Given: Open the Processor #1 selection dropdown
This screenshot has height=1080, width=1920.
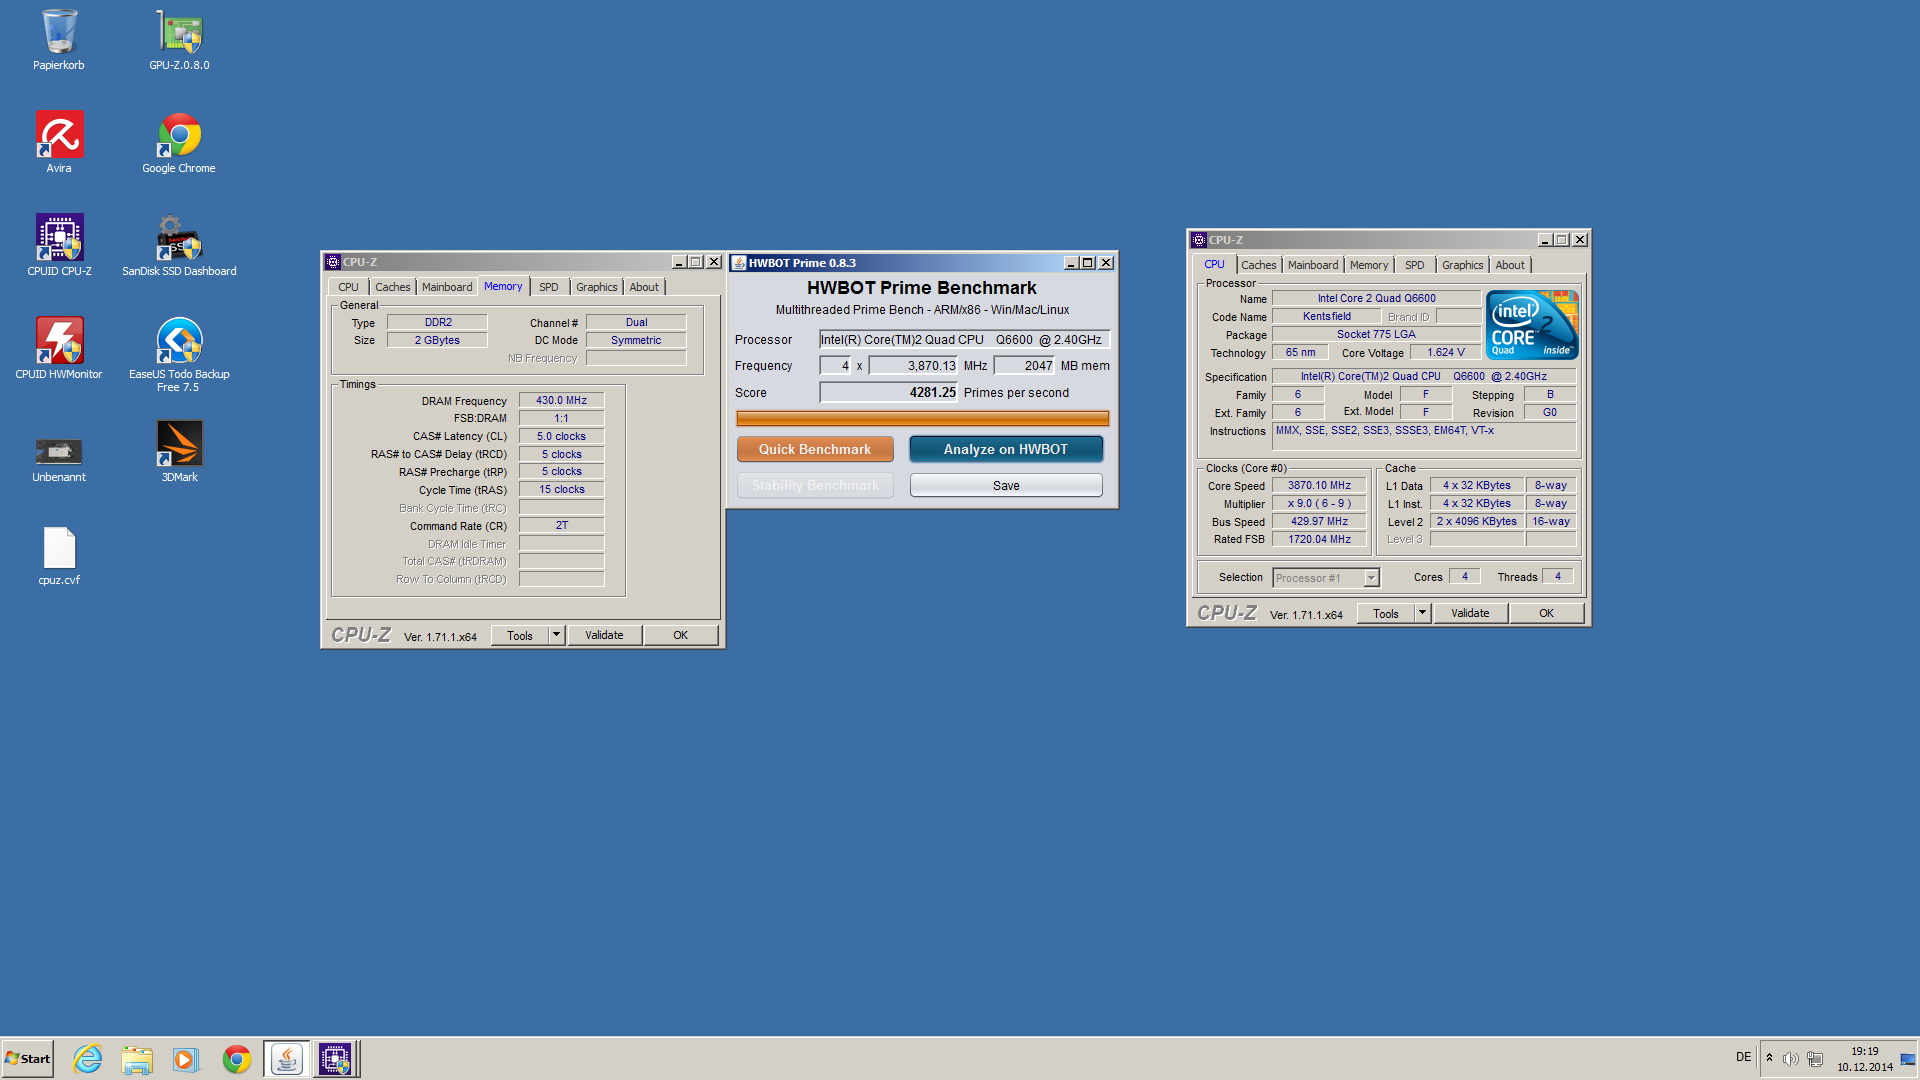Looking at the screenshot, I should click(1326, 578).
